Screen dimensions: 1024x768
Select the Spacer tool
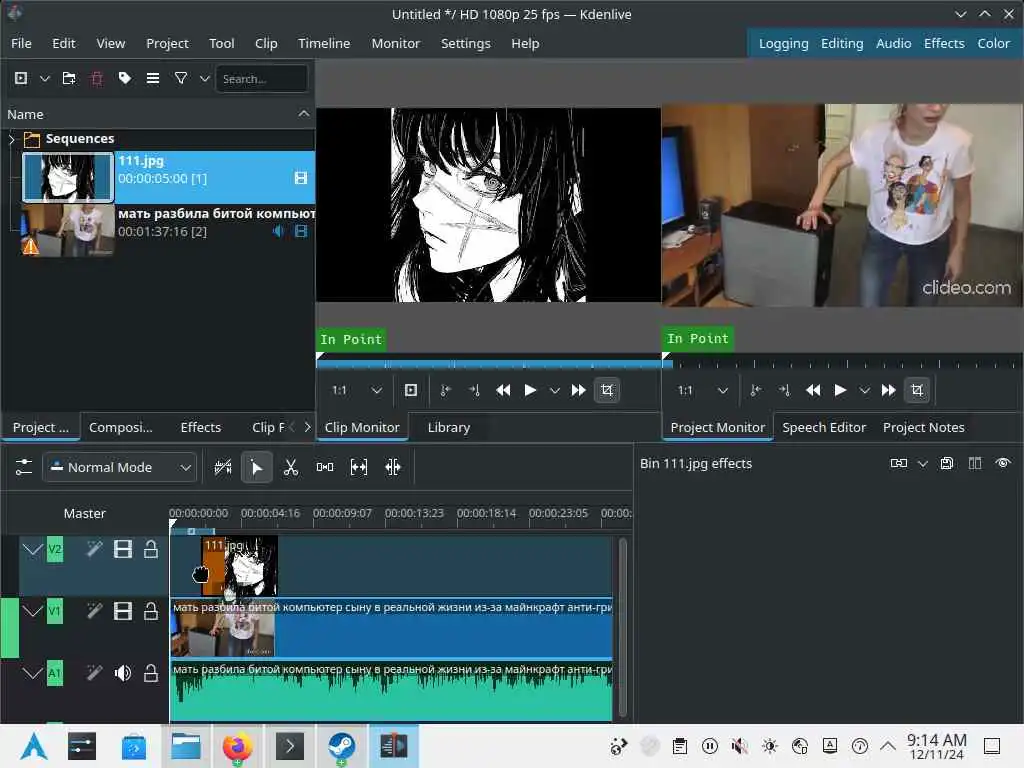coord(325,467)
